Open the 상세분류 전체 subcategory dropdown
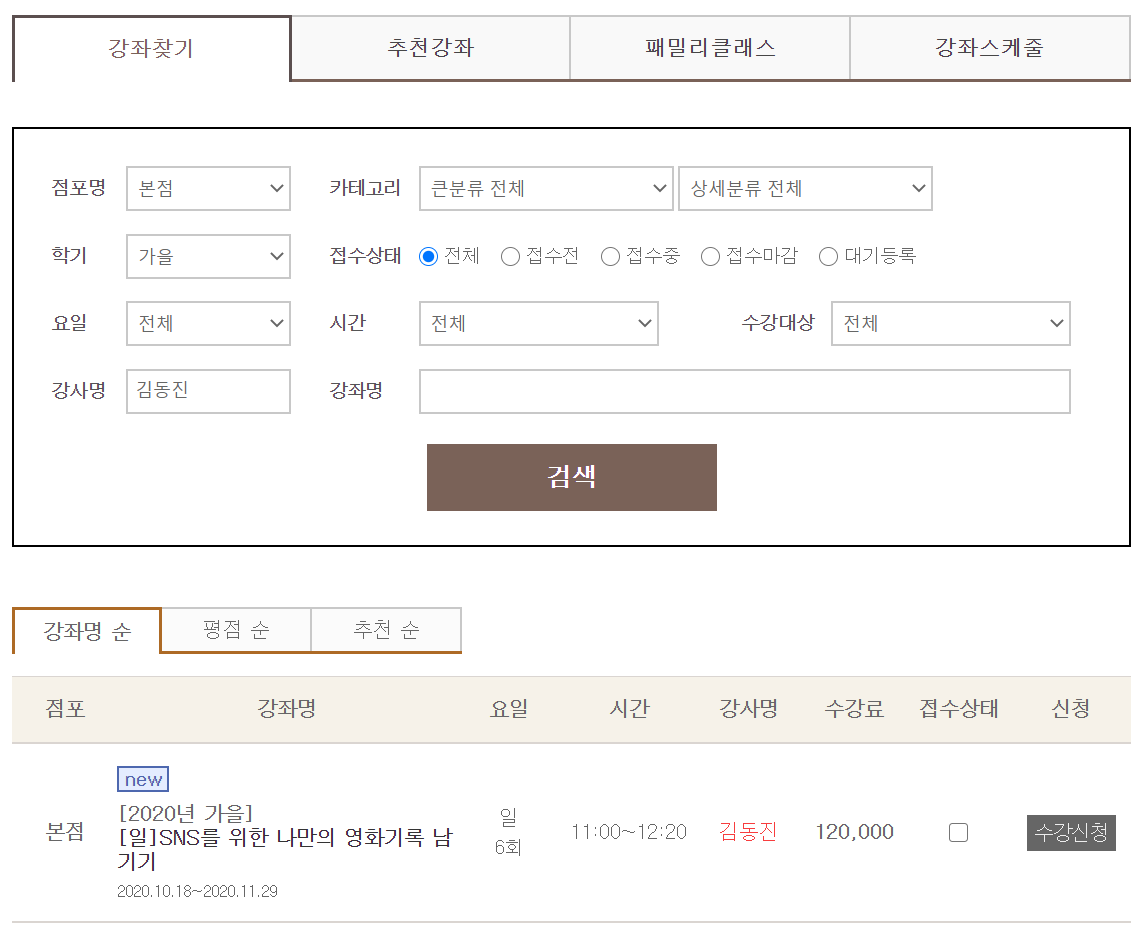 point(805,188)
